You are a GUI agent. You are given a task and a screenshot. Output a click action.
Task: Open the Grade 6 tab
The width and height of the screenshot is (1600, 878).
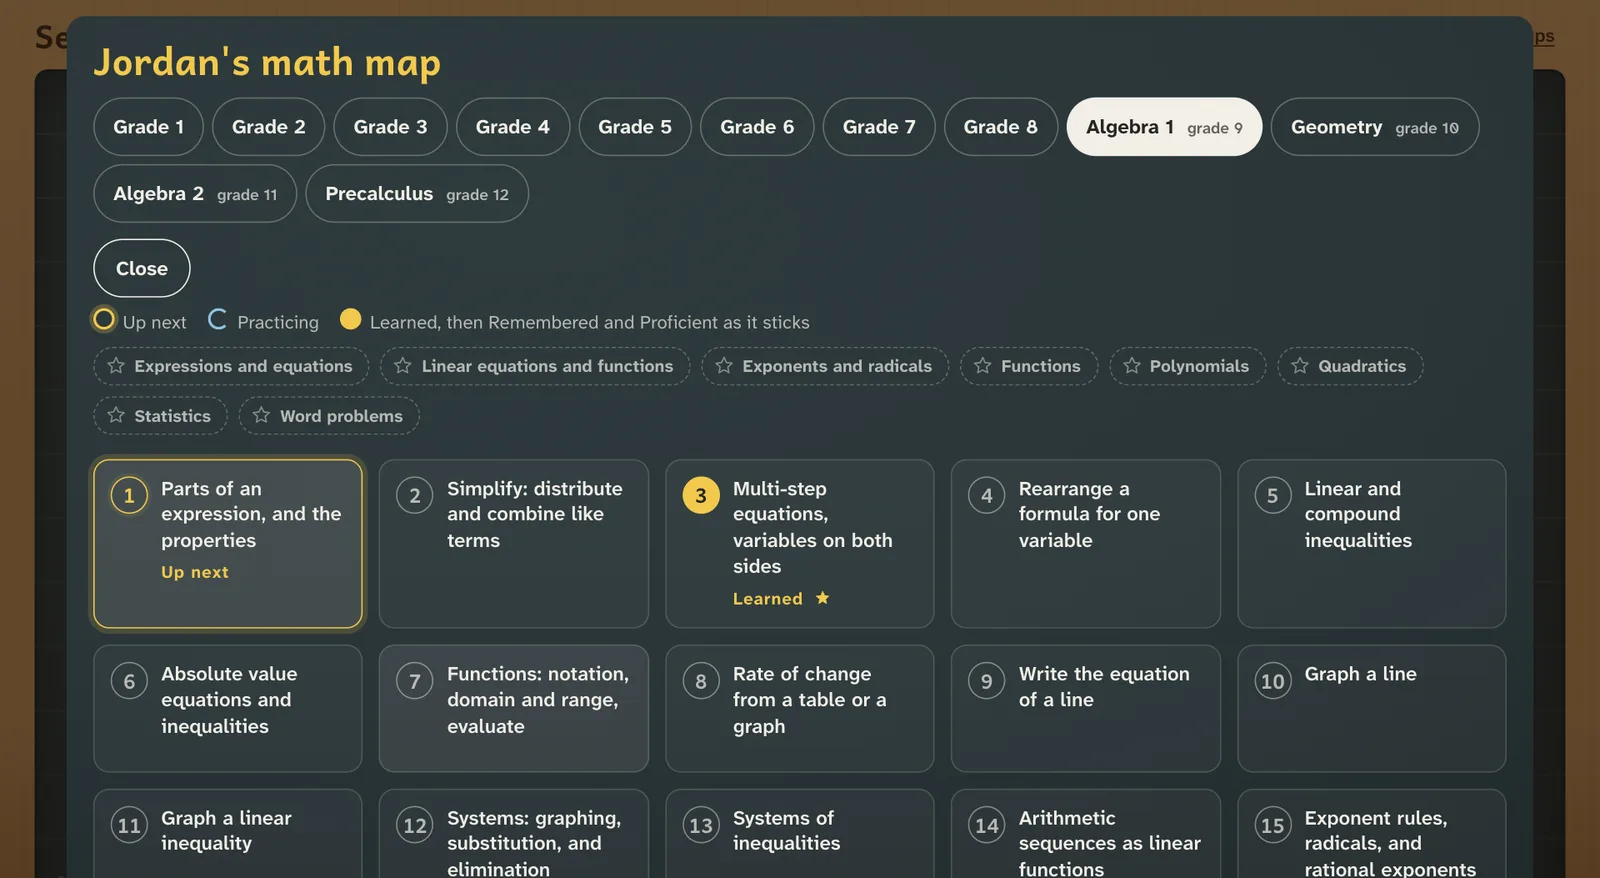pos(757,127)
